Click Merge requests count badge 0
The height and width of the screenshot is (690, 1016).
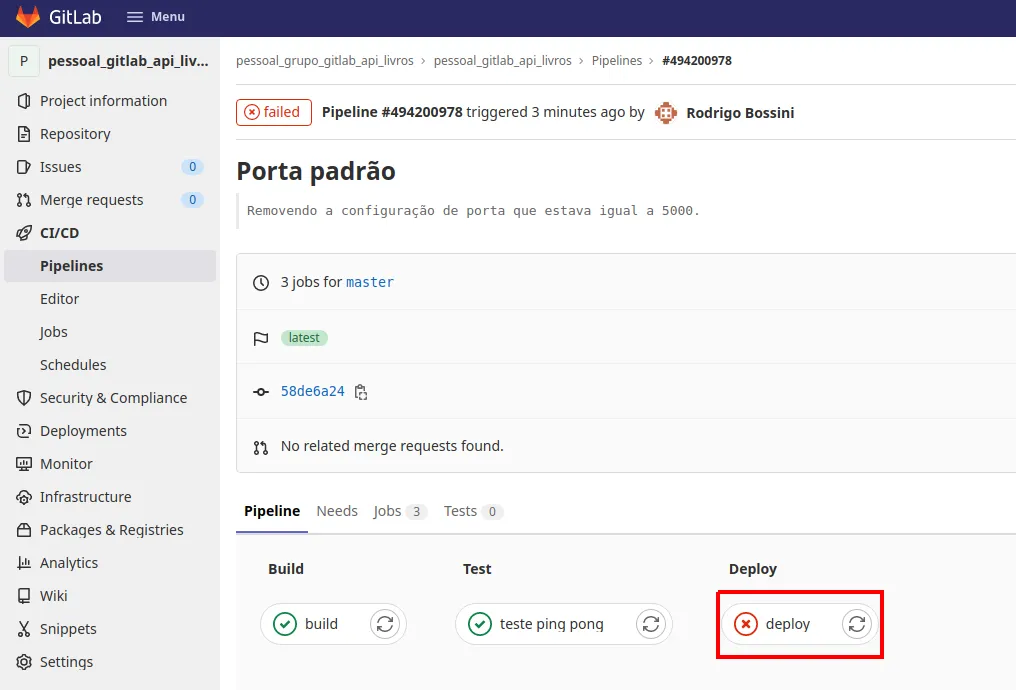[192, 200]
